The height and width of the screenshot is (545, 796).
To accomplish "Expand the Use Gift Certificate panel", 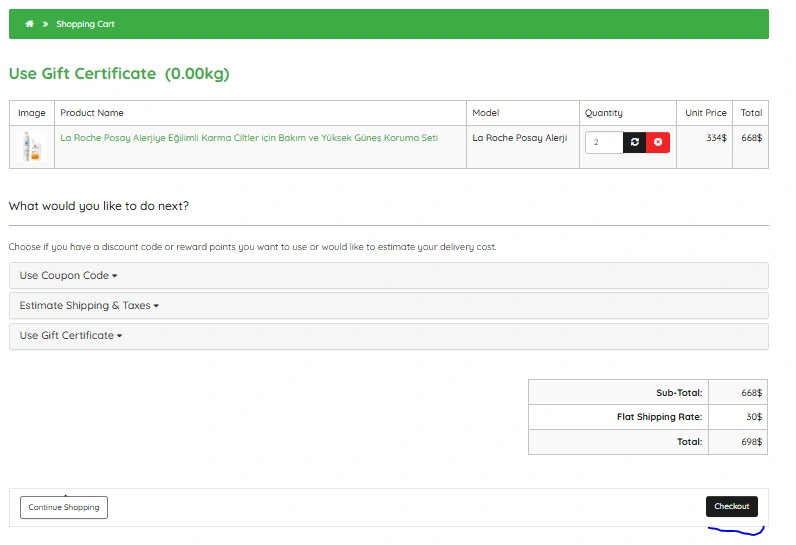I will click(70, 336).
